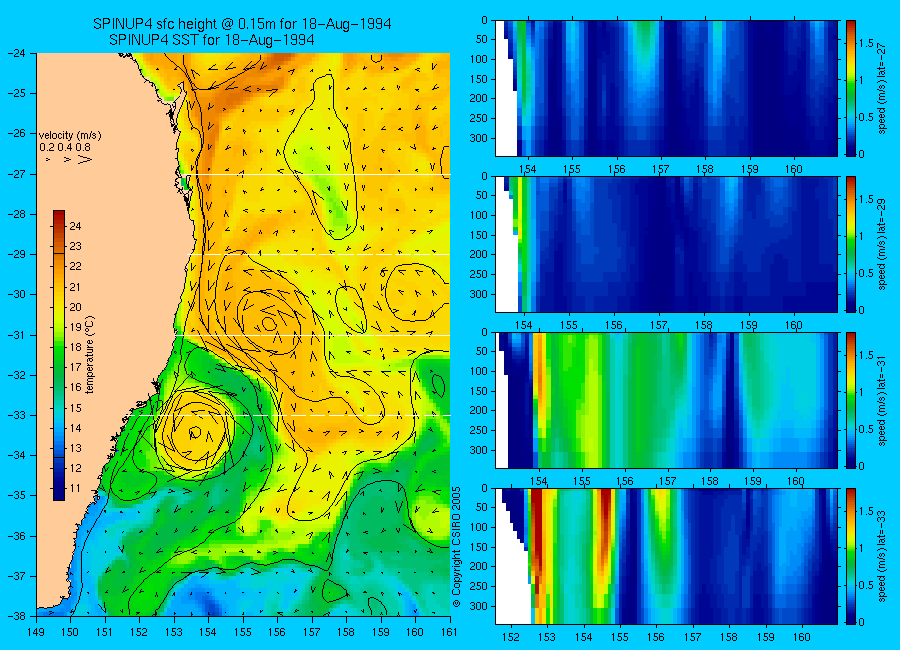Click the 149 longitude label on the map axis
This screenshot has height=650, width=900.
coord(36,632)
